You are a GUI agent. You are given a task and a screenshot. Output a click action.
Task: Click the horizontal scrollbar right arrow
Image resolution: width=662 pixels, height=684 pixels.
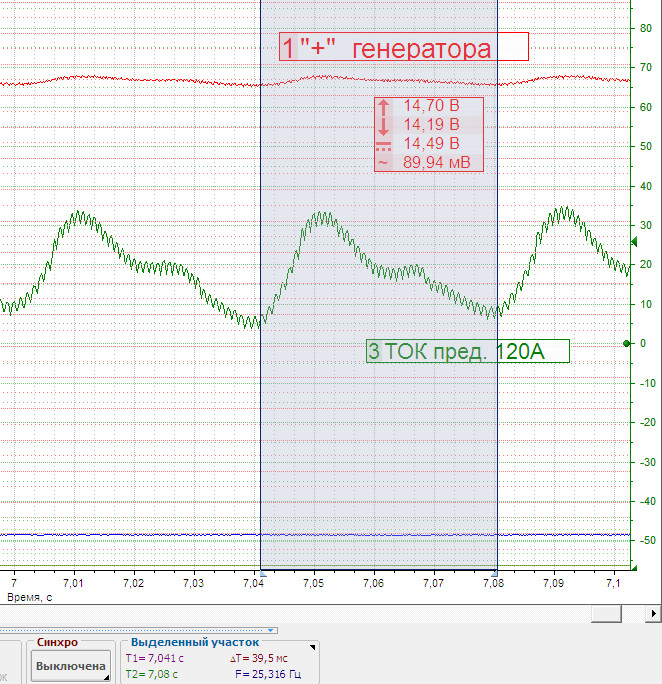pyautogui.click(x=653, y=614)
